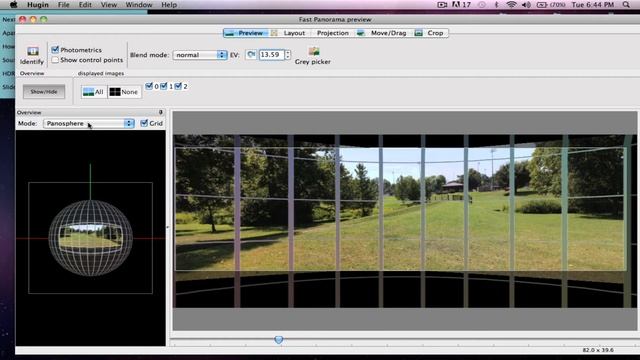Image resolution: width=640 pixels, height=360 pixels.
Task: Click the None images button
Action: (x=124, y=92)
